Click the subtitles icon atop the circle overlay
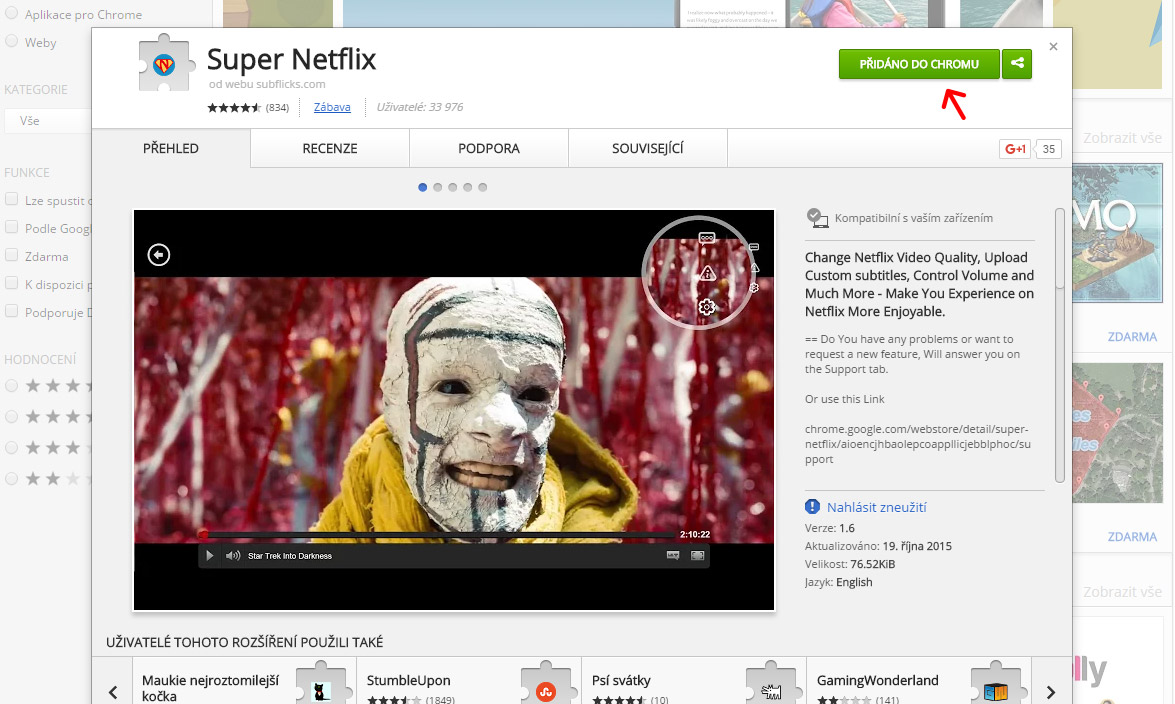 [x=707, y=238]
